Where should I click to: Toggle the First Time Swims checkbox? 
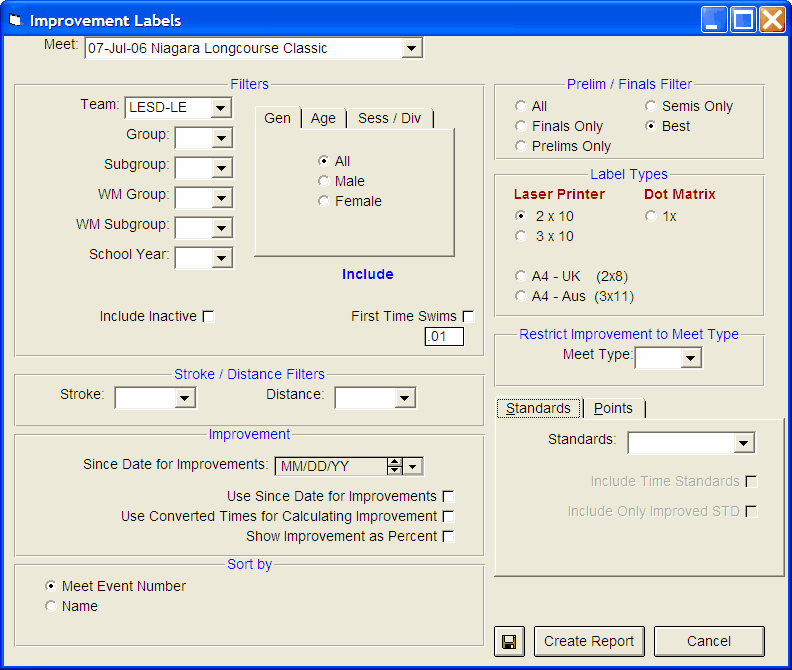[x=468, y=317]
